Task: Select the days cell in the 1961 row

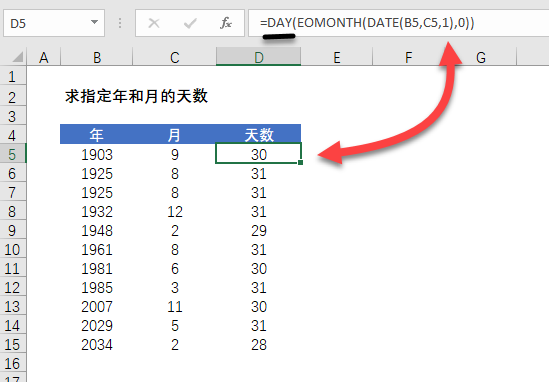Action: (258, 249)
